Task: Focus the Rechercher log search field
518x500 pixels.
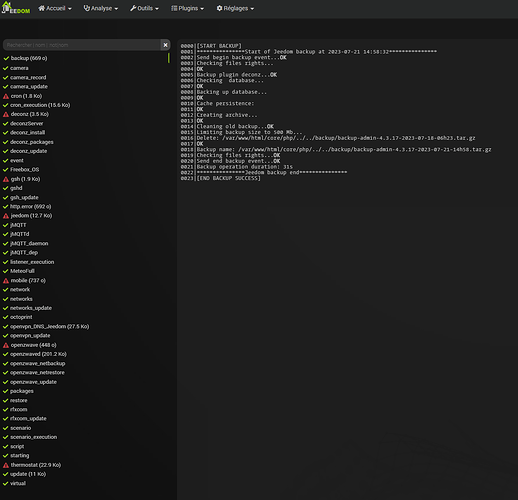Action: 82,45
